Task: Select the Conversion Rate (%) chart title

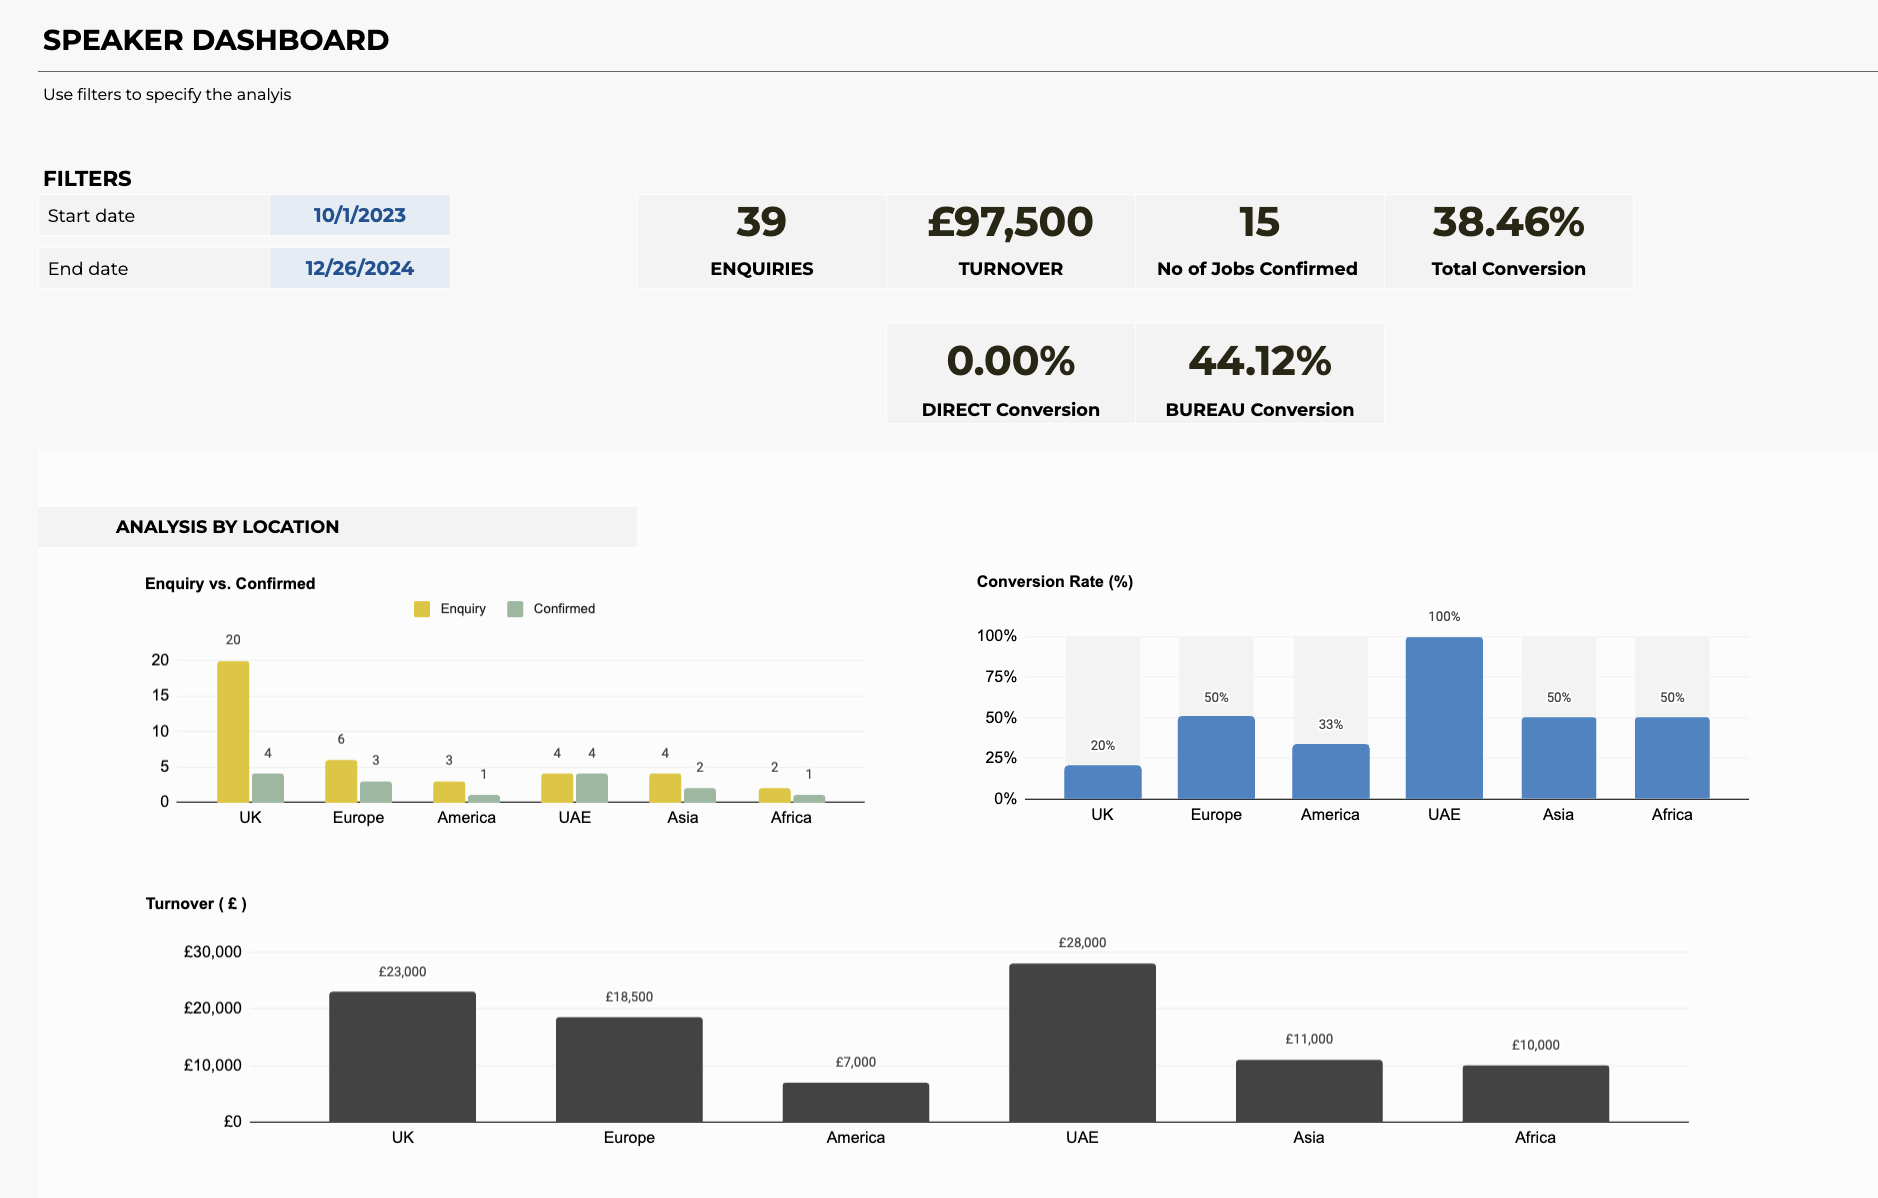Action: tap(1054, 582)
